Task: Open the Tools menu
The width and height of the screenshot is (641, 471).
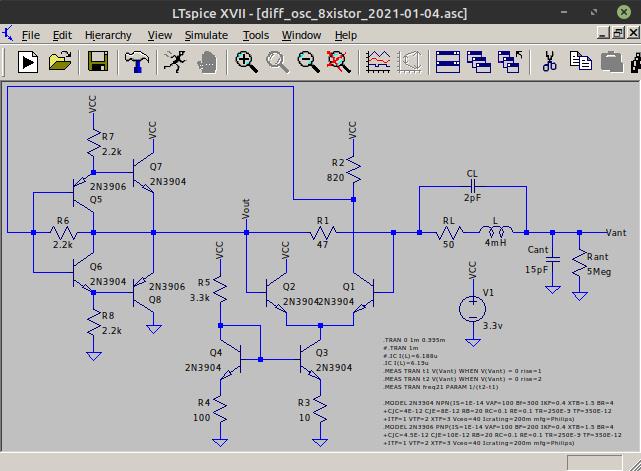Action: pyautogui.click(x=256, y=35)
